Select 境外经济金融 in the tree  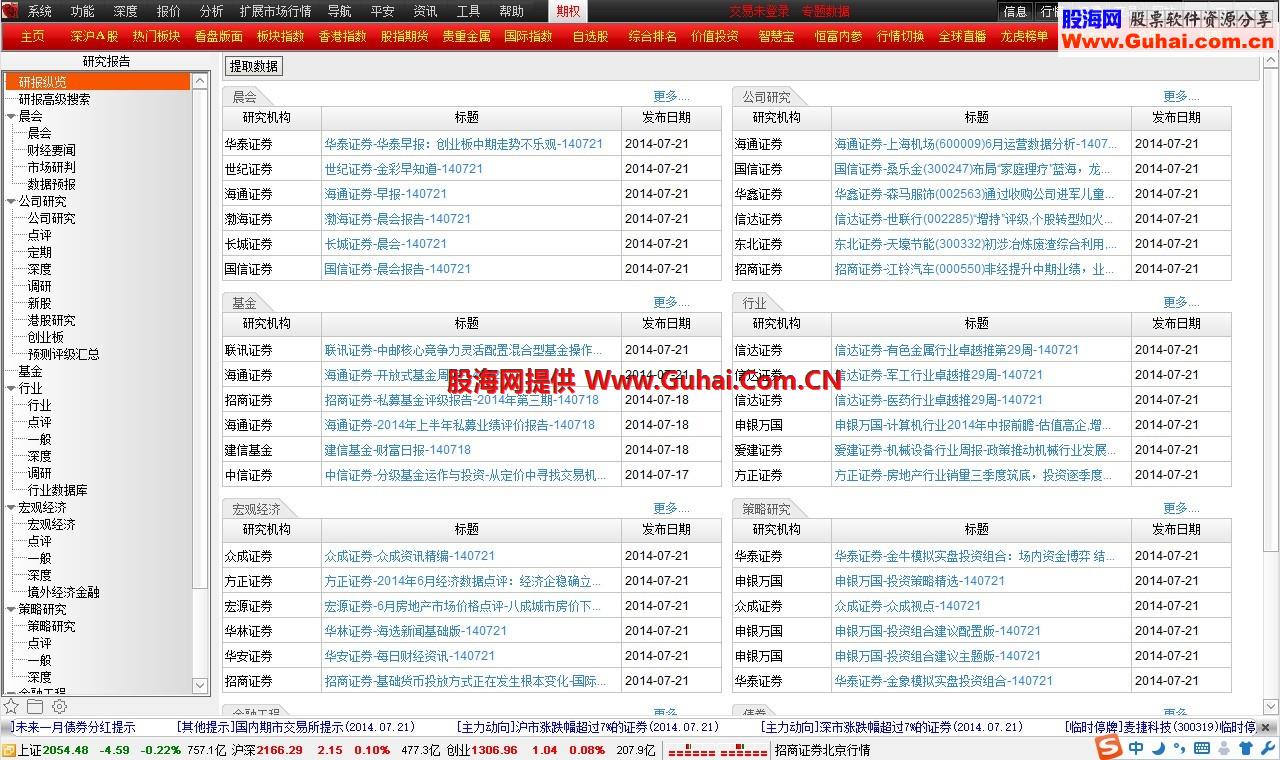pyautogui.click(x=63, y=592)
